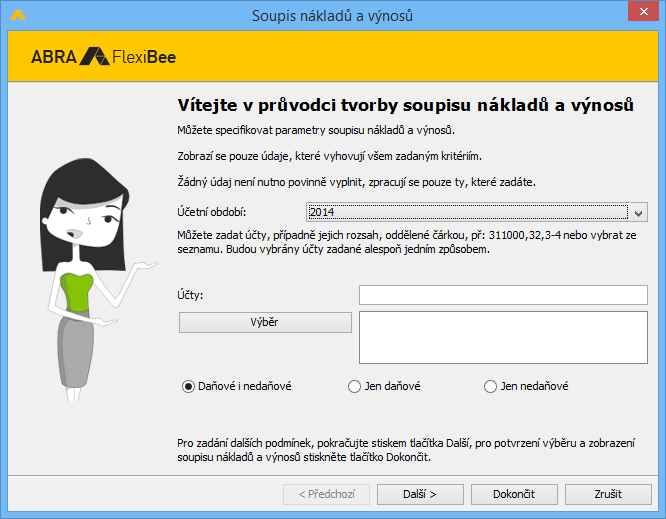Click the window title 'Soupis nákladů a výnosů'
Screen dimensions: 666x519
click(332, 16)
